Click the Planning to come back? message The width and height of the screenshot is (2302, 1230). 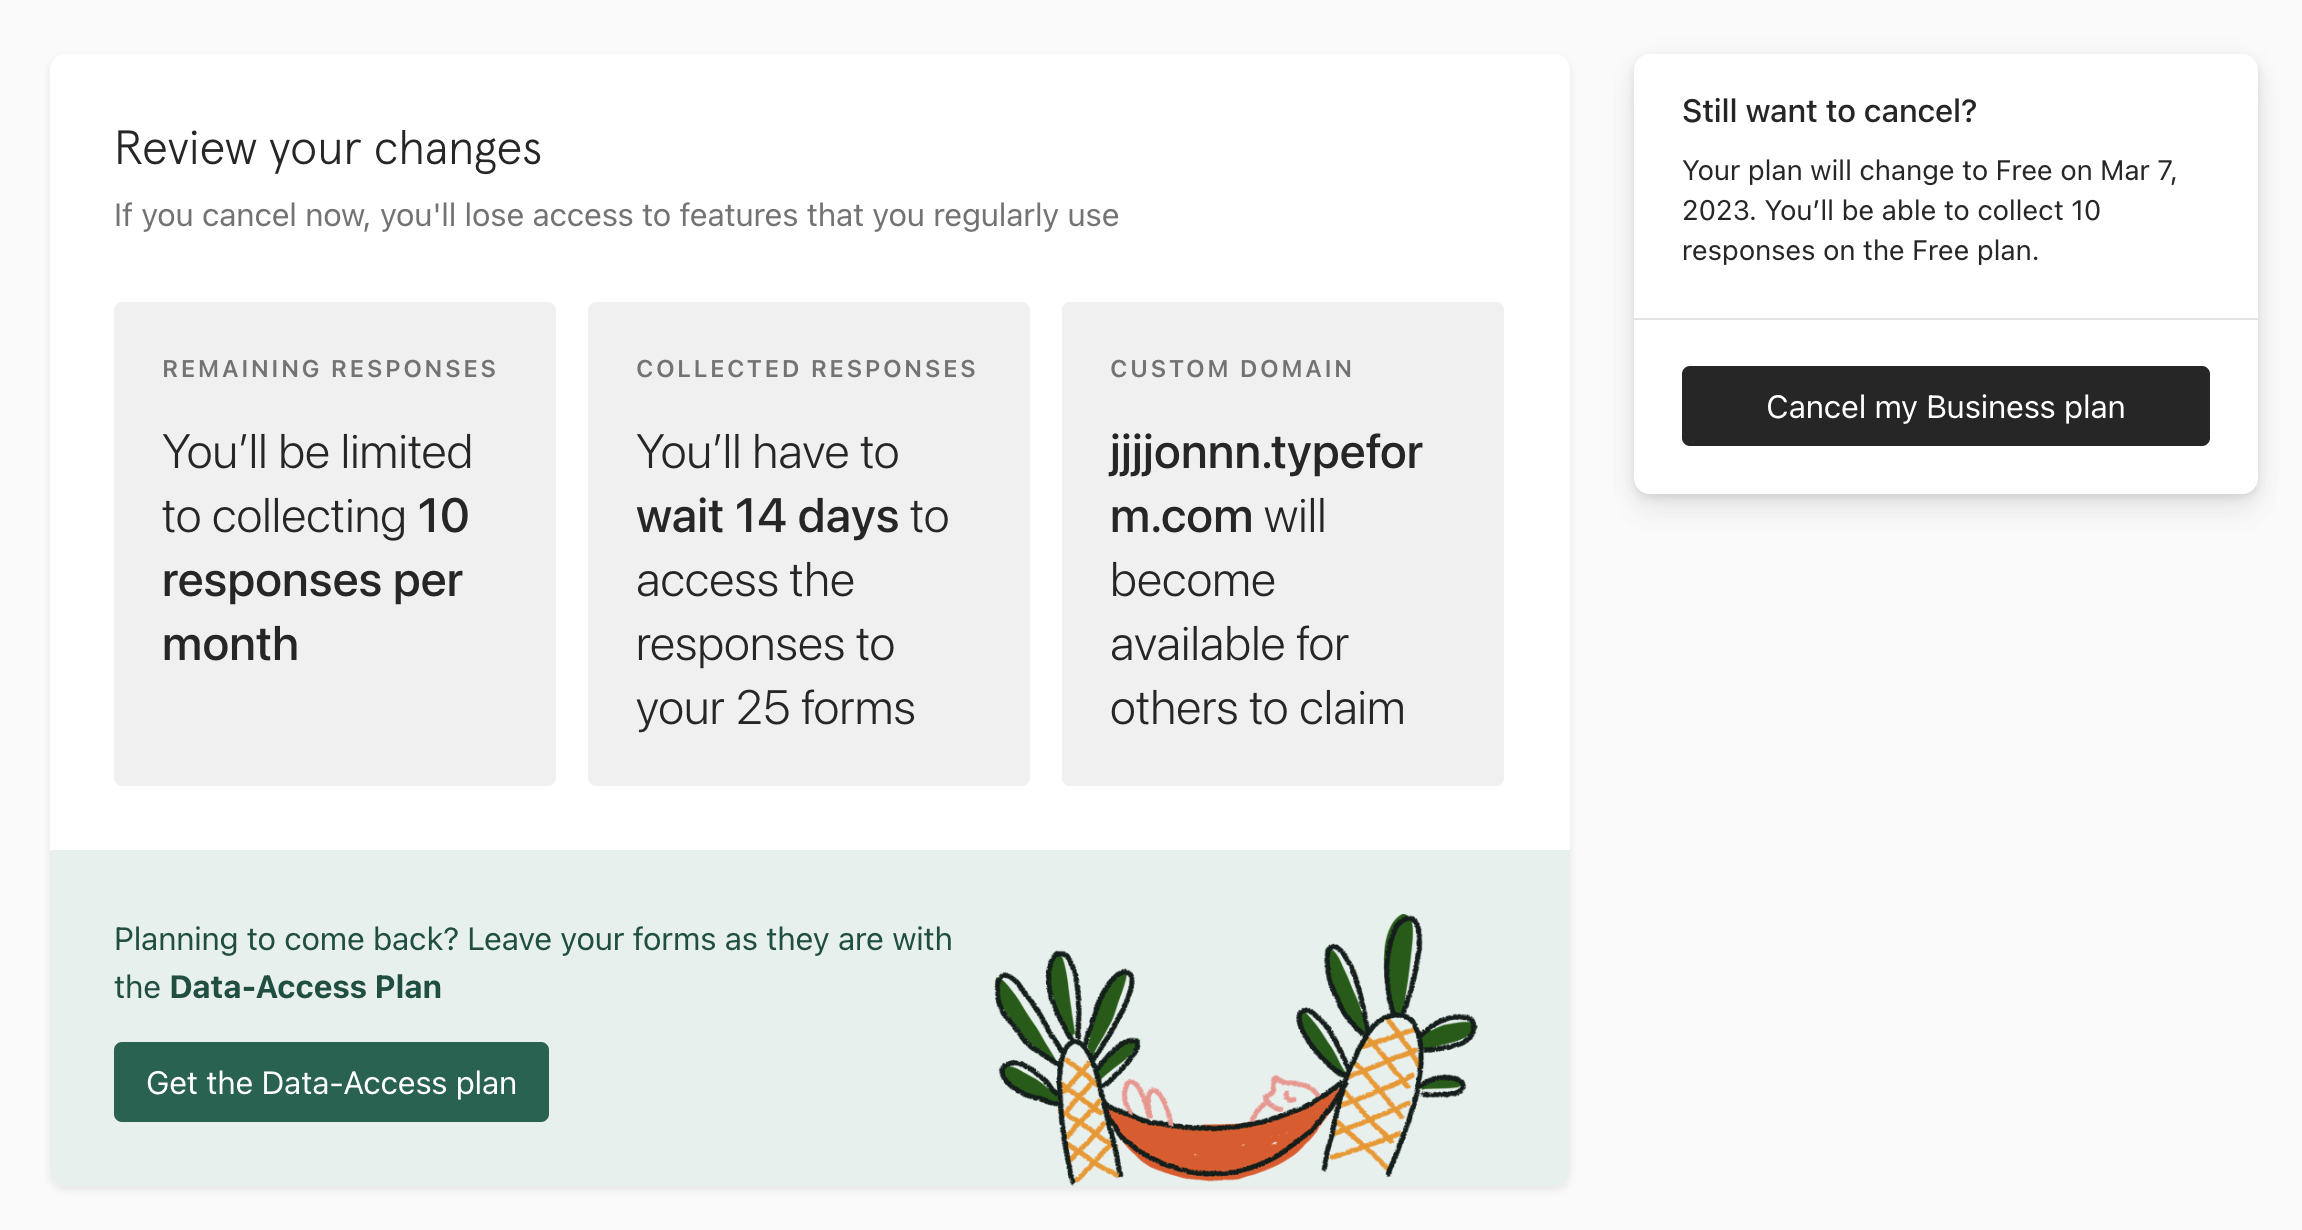[533, 963]
